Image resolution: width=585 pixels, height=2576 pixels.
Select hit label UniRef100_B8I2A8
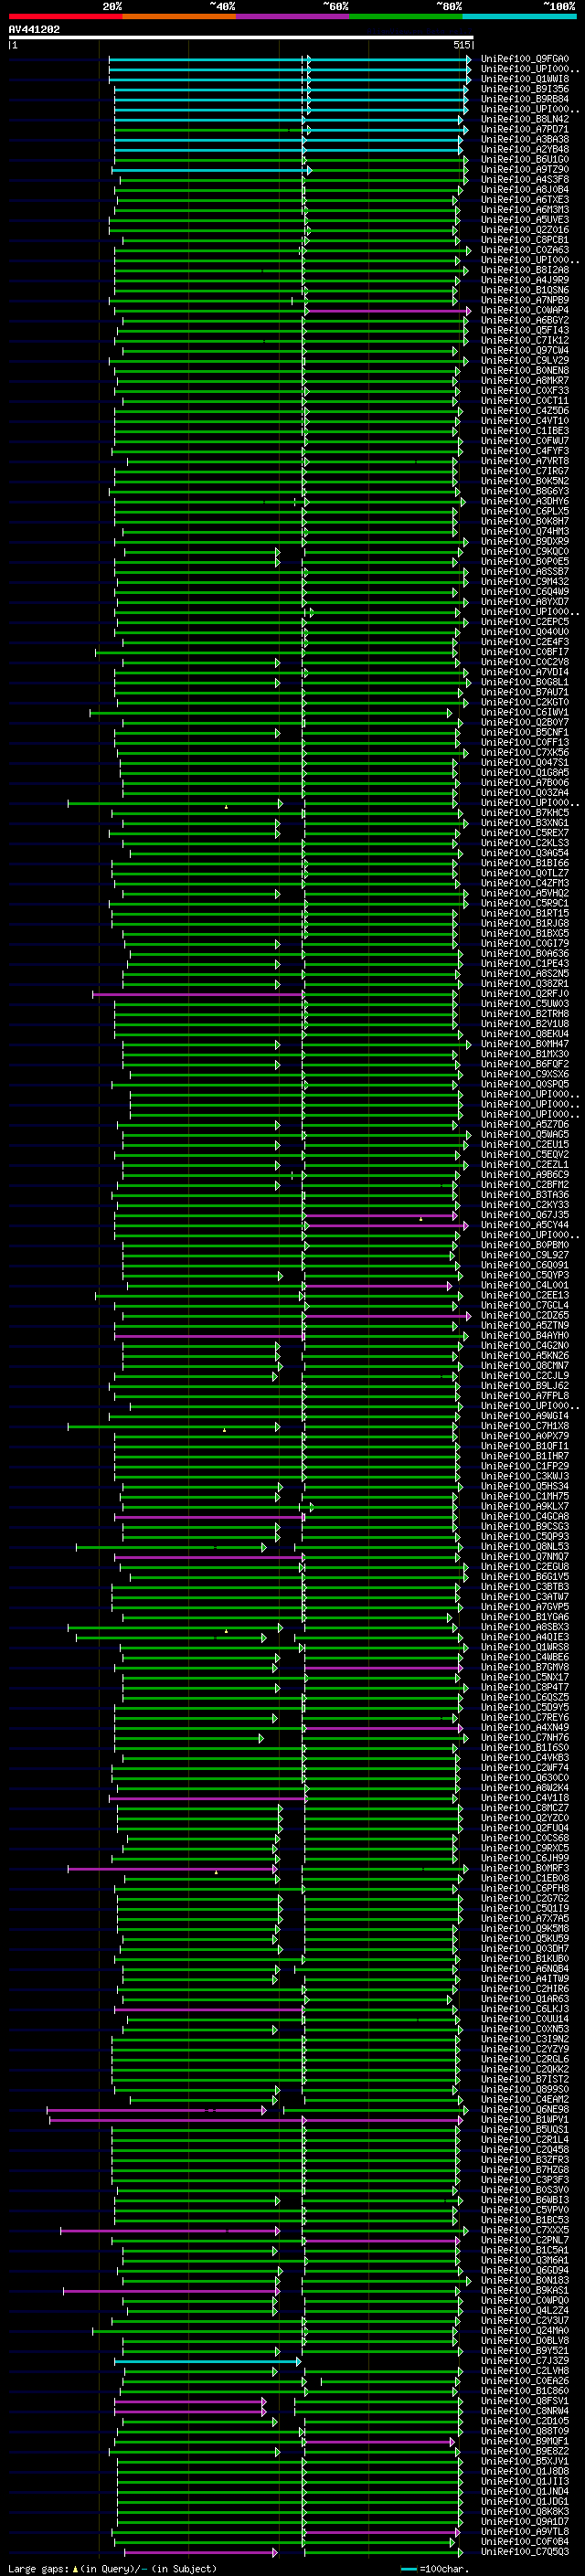coord(525,270)
